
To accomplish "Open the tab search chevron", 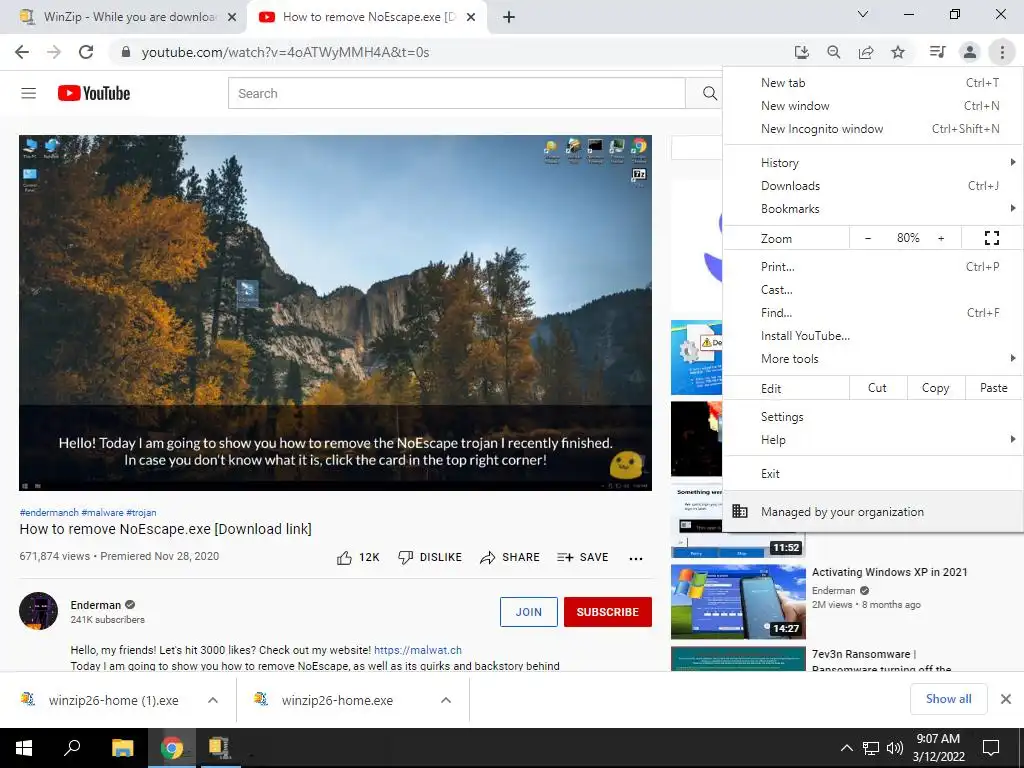I will click(x=863, y=14).
